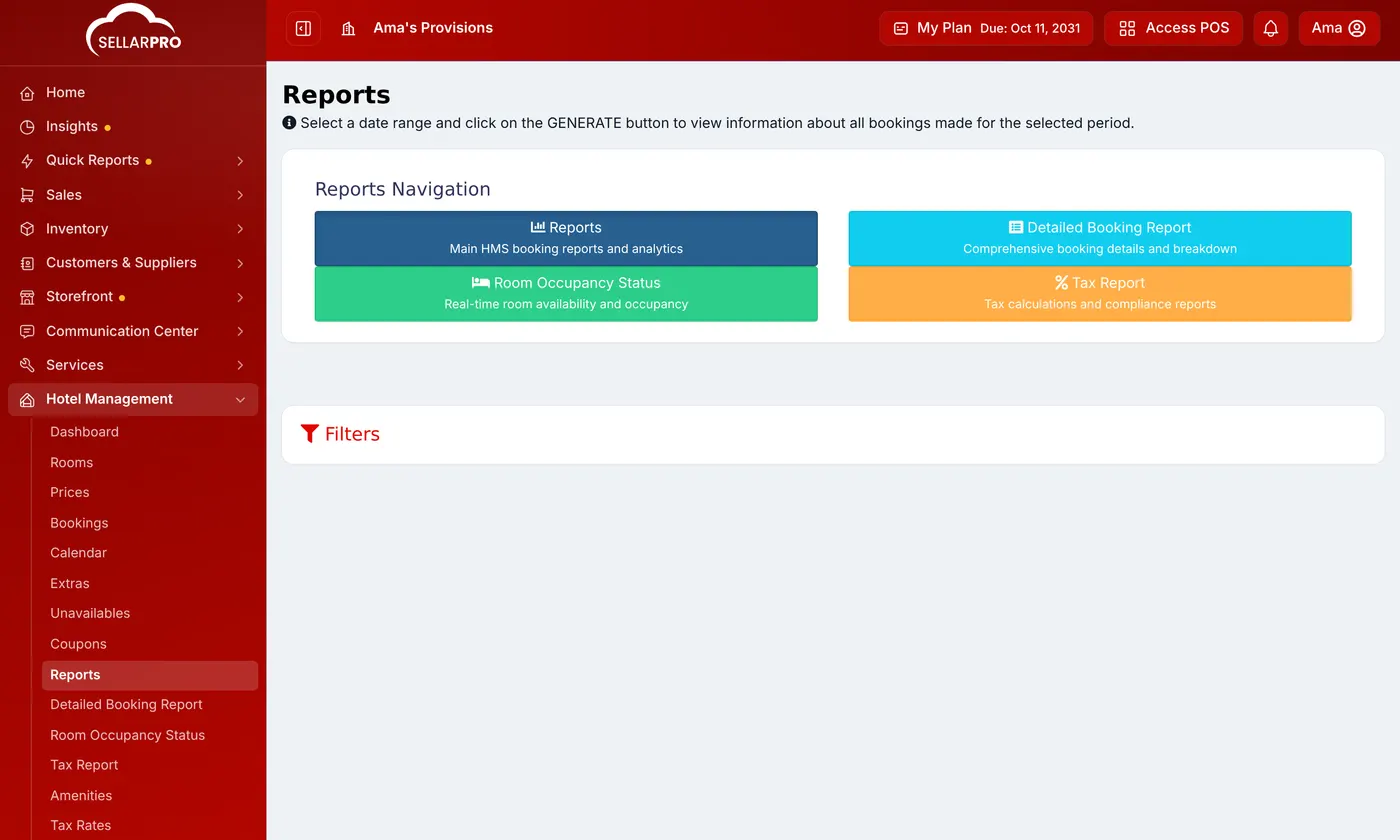The width and height of the screenshot is (1400, 840).
Task: Click the SellarPro cloud logo
Action: click(133, 30)
